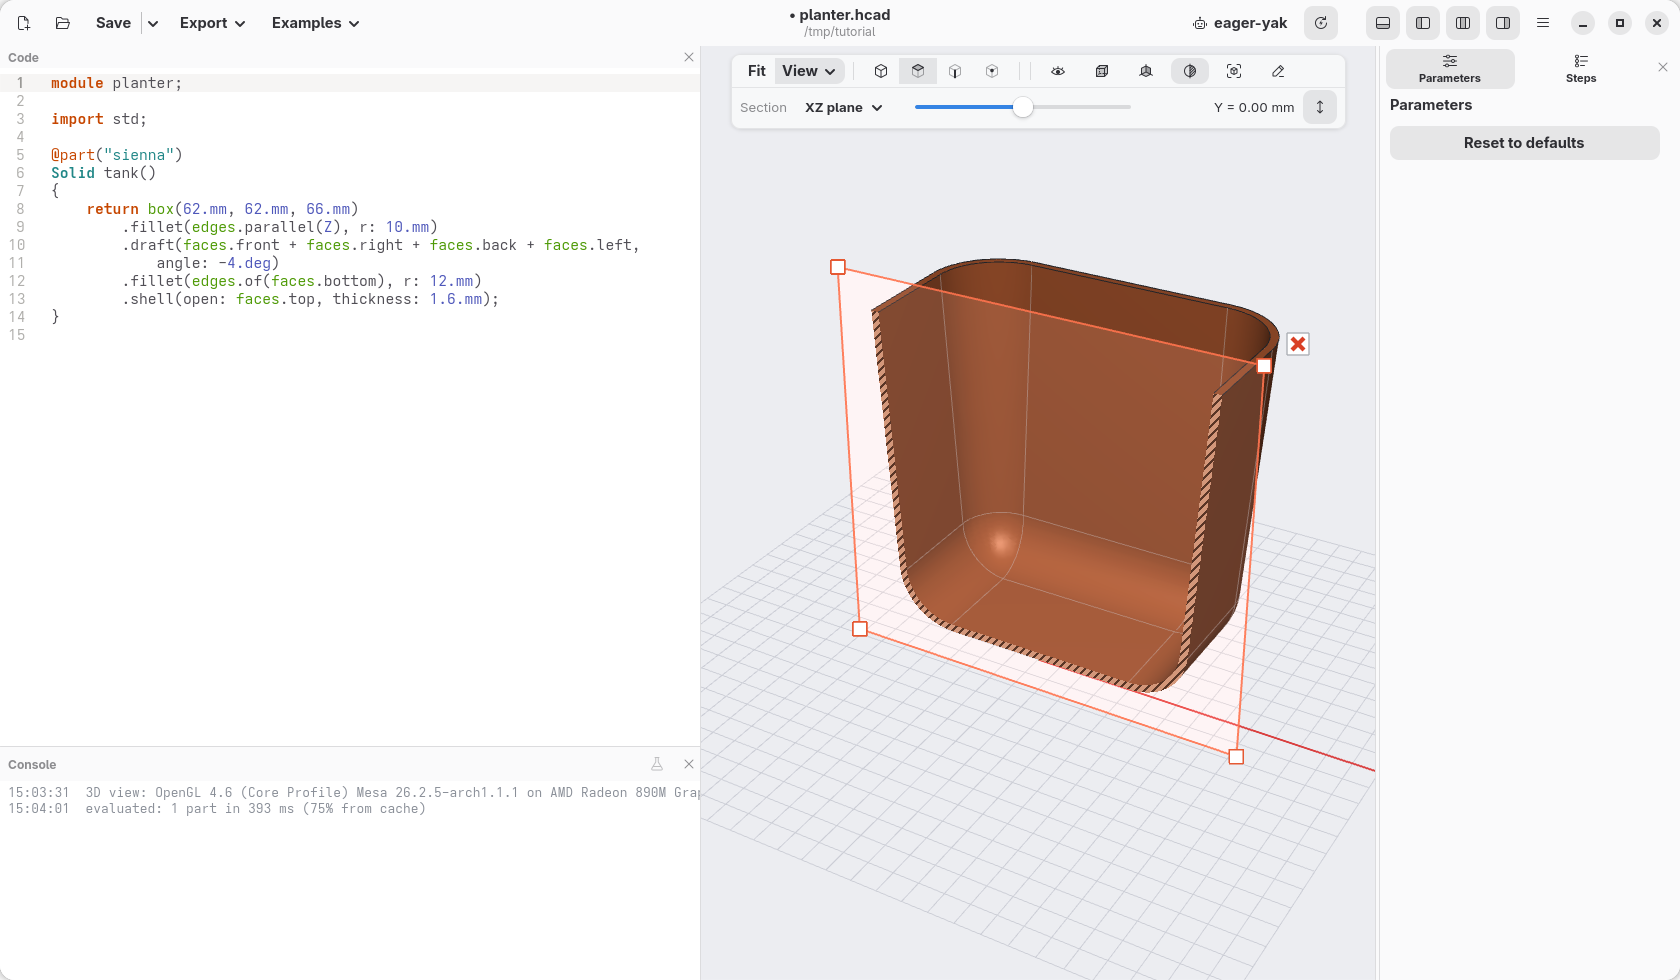
Task: Click the Save button
Action: coord(113,23)
